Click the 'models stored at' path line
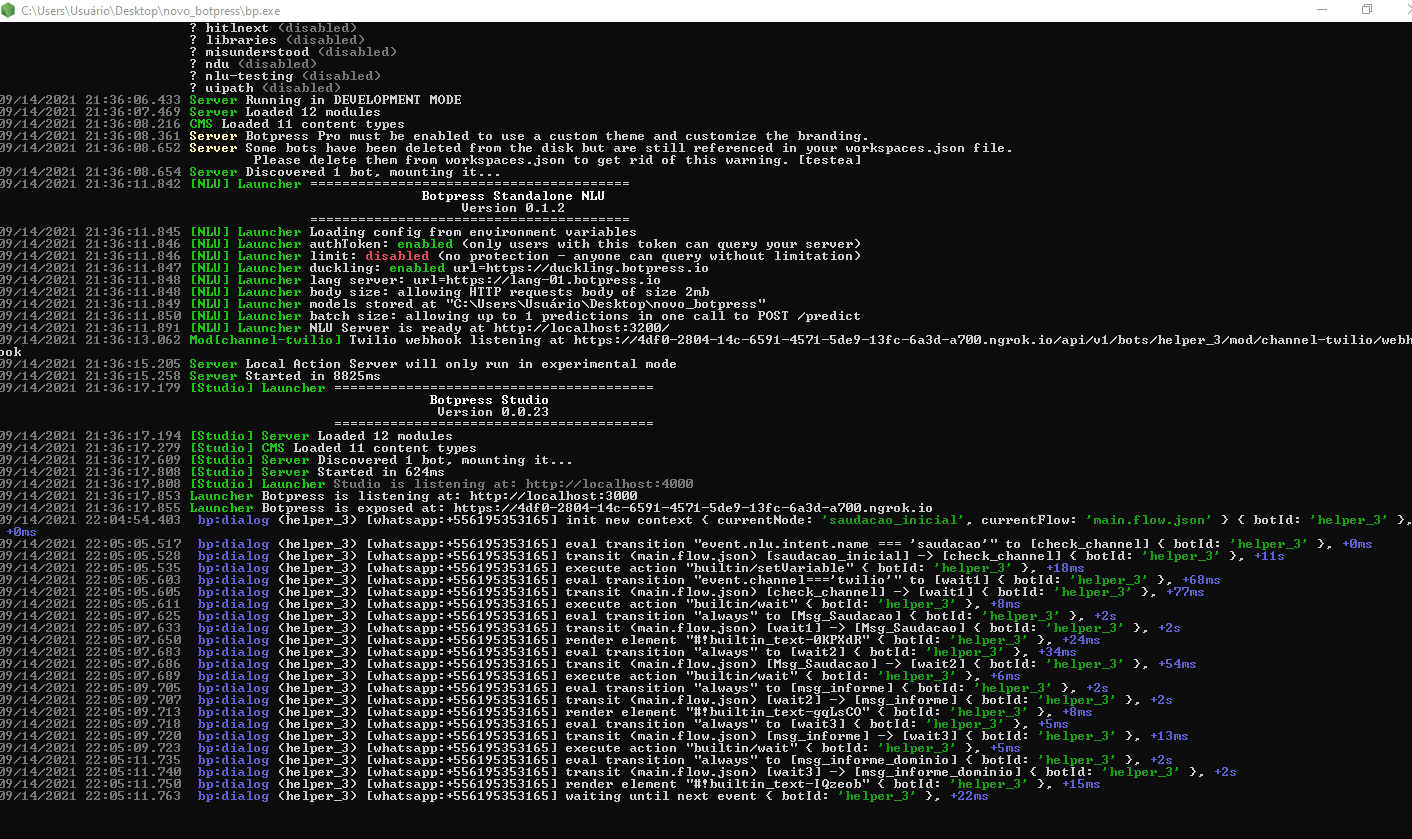Image resolution: width=1412 pixels, height=839 pixels. tap(537, 304)
